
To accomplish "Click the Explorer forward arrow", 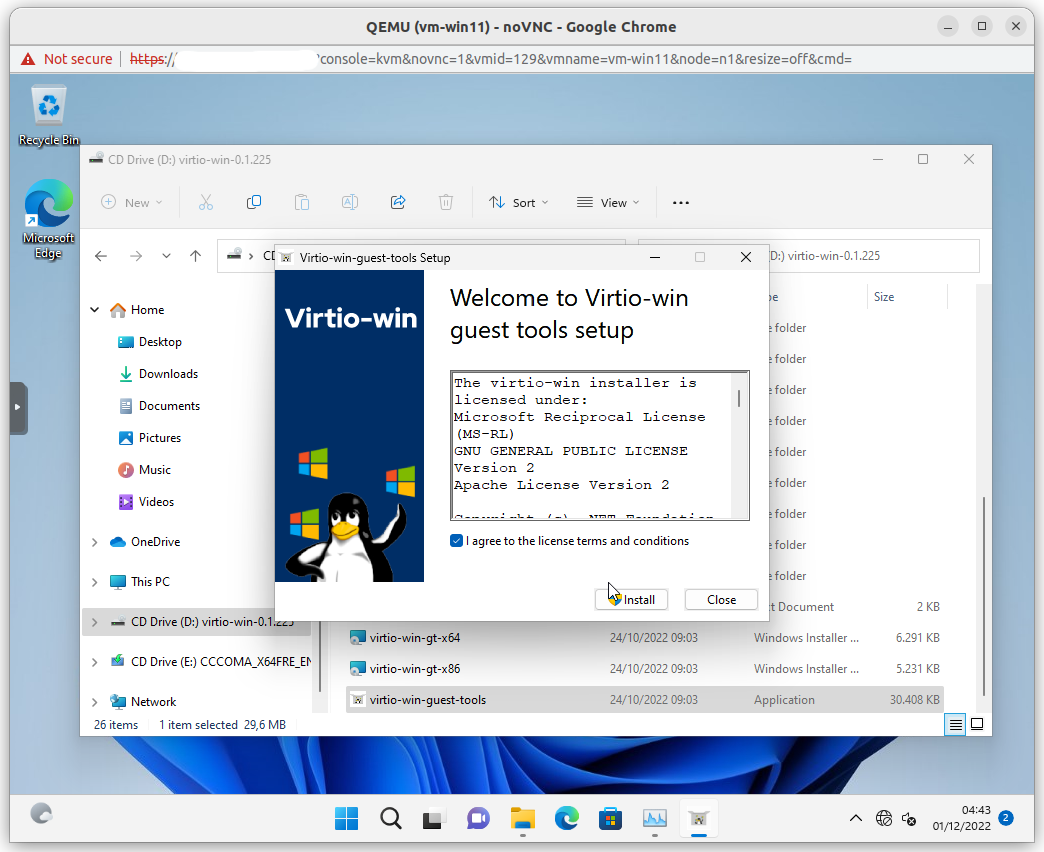I will pyautogui.click(x=136, y=256).
